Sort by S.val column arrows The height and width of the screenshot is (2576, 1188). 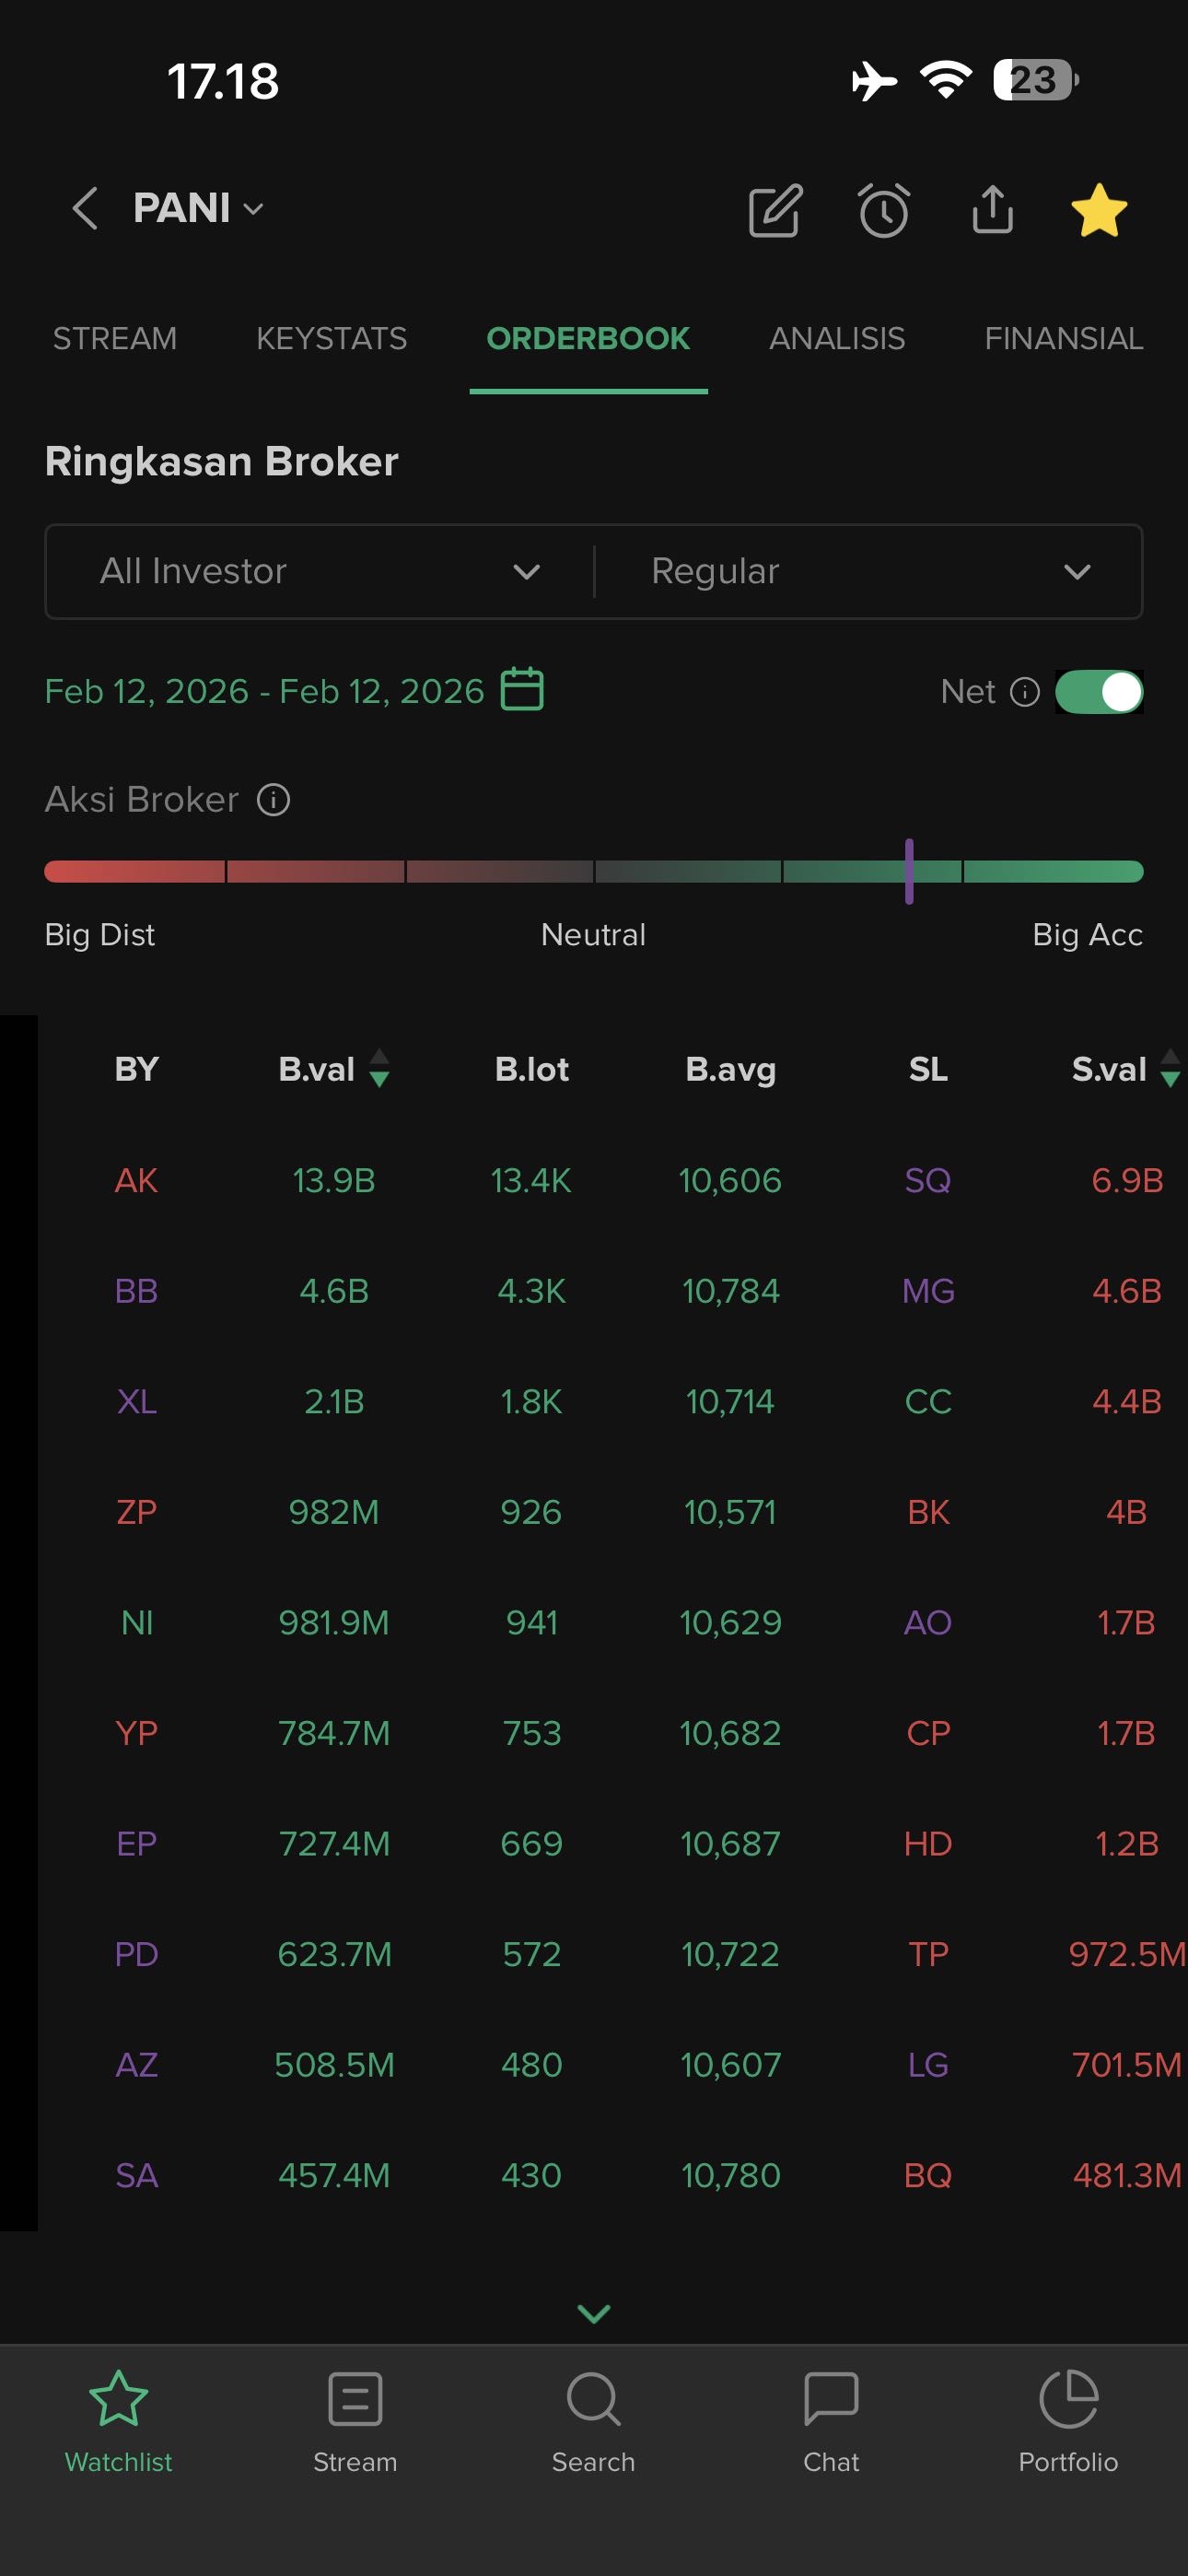(x=1169, y=1068)
